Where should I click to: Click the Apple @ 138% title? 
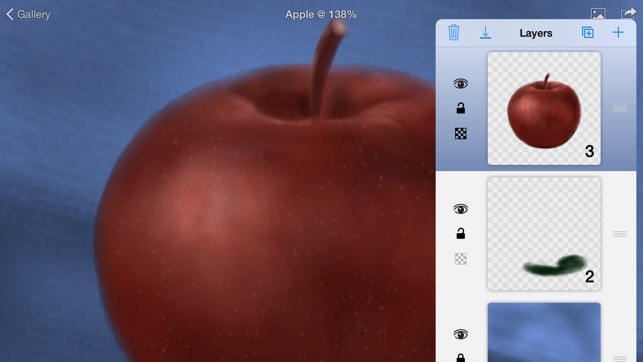pos(321,14)
